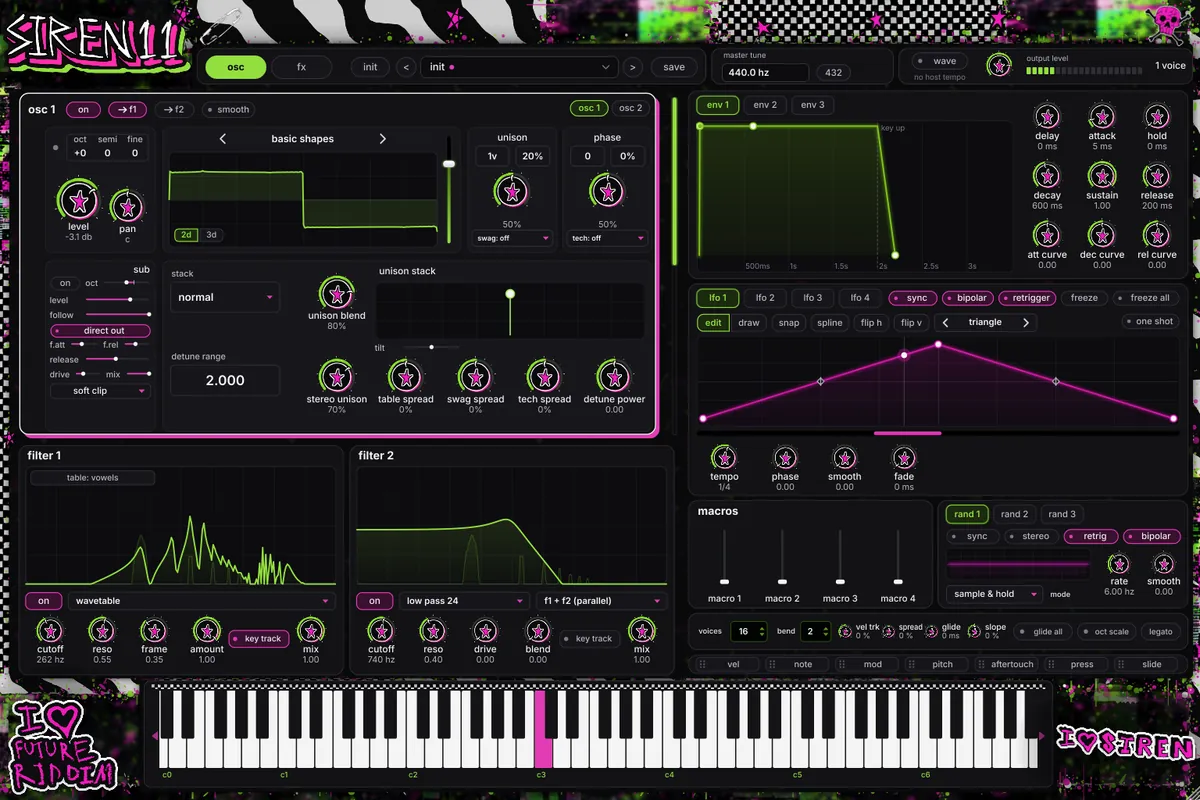1200x800 pixels.
Task: Toggle filter 1 key track
Action: 259,638
